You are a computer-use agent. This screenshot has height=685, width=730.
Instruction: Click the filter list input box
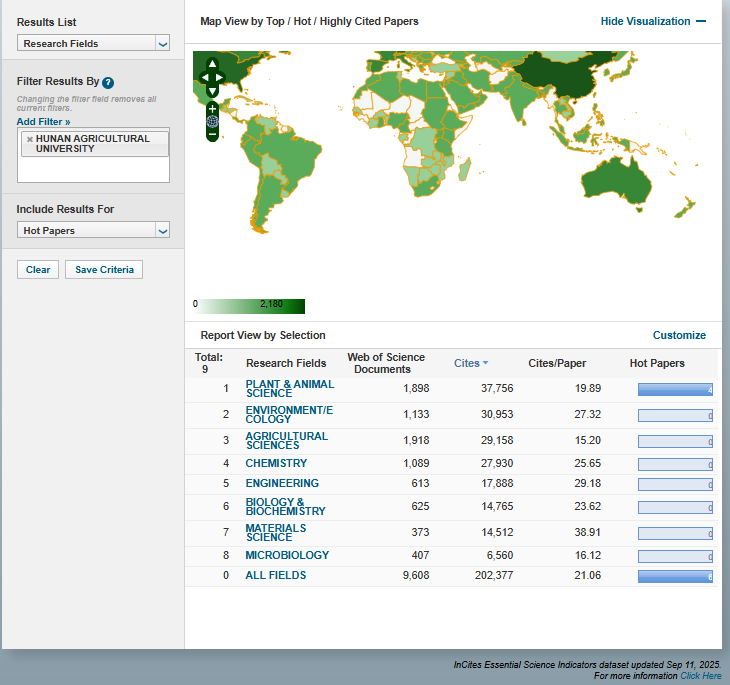tap(93, 170)
